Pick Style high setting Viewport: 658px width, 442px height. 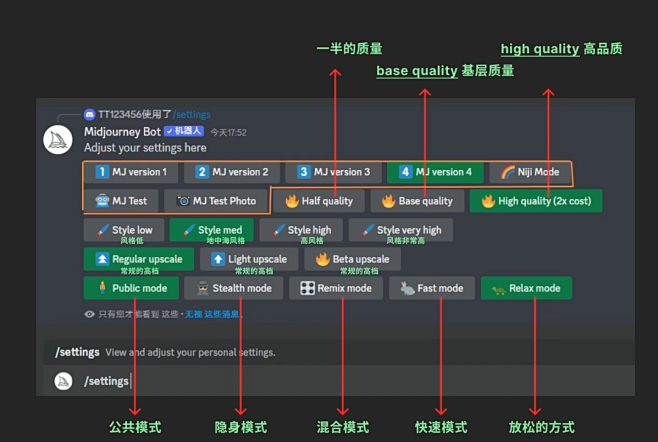pyautogui.click(x=301, y=230)
